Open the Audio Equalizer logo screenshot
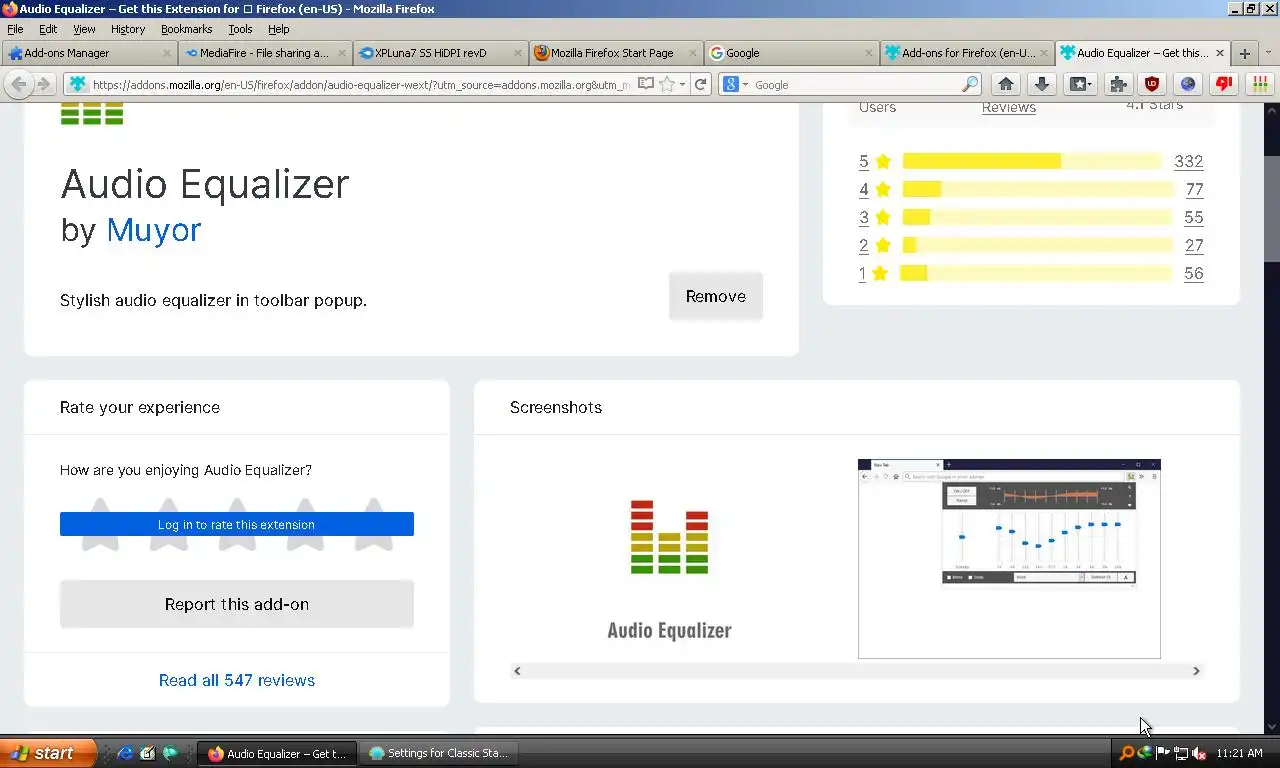Screen dimensions: 1280x768 tap(669, 559)
